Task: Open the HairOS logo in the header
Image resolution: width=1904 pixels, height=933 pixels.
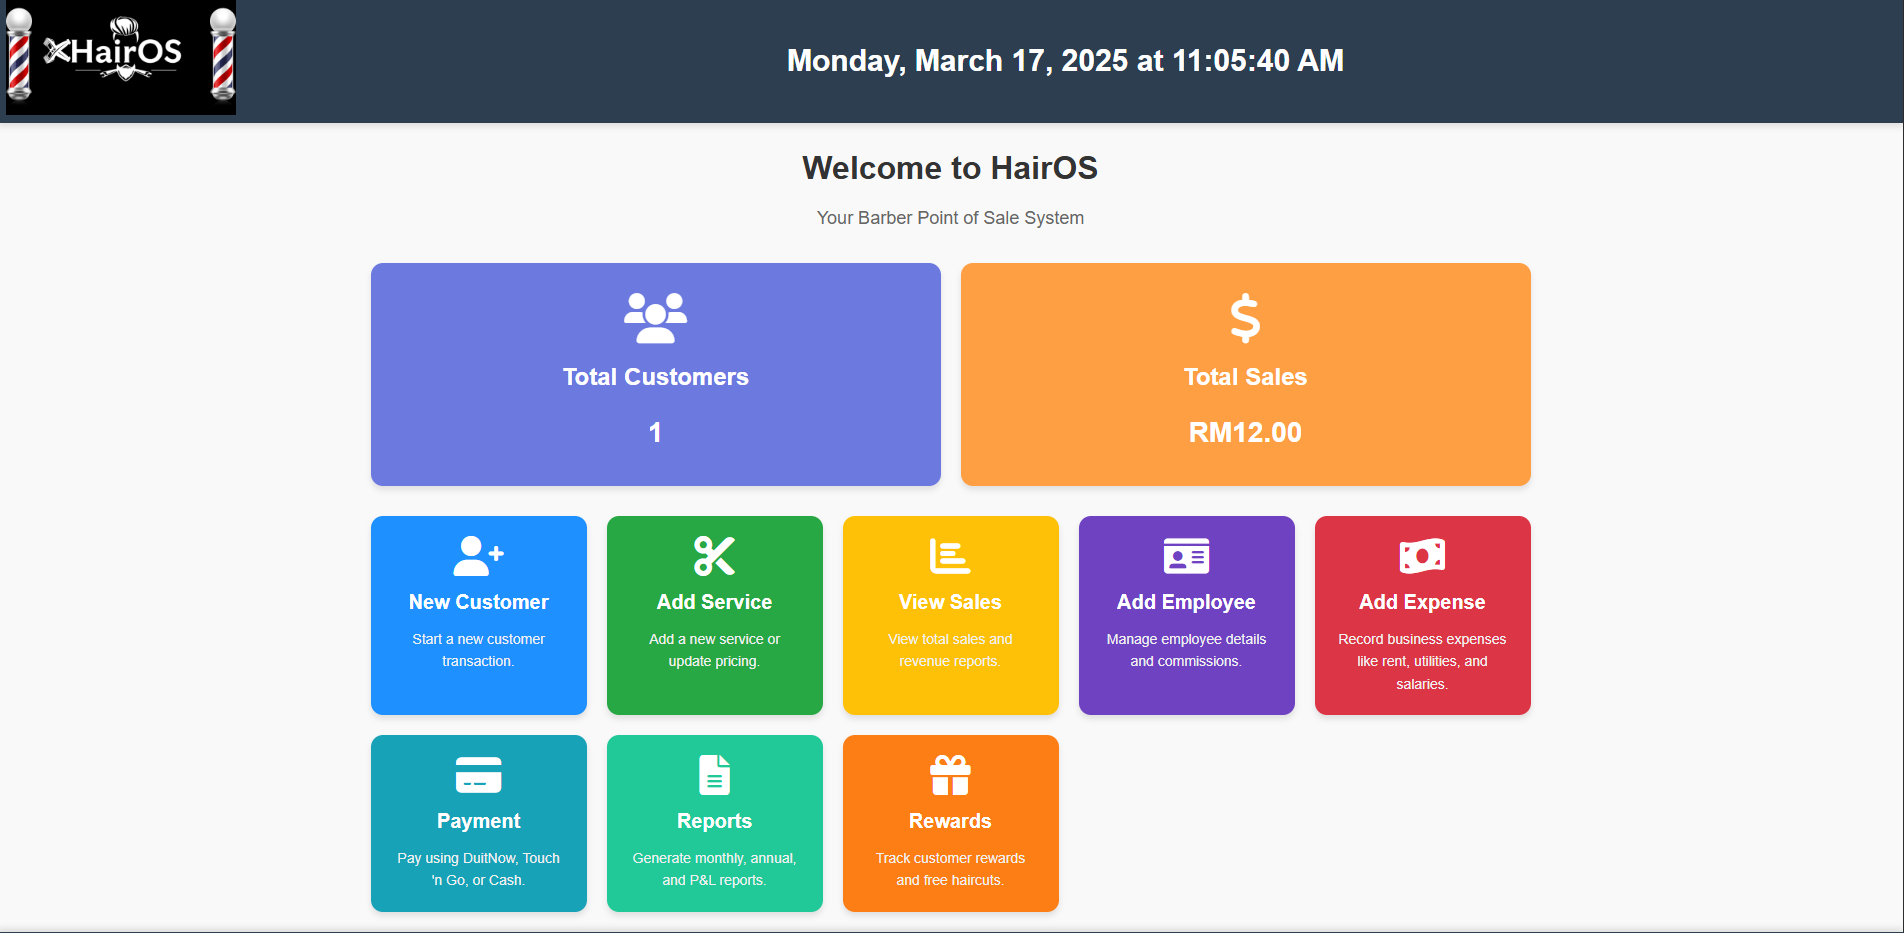Action: 120,57
